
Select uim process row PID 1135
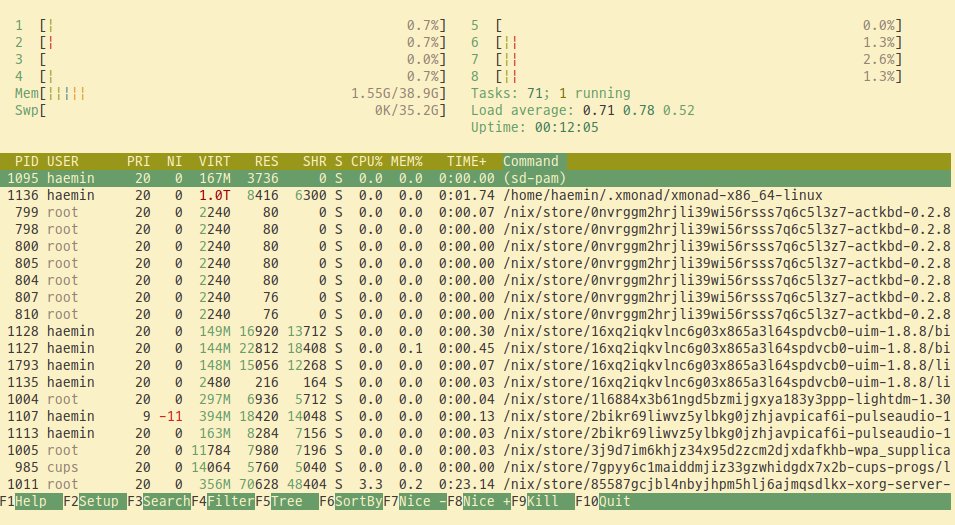(475, 382)
